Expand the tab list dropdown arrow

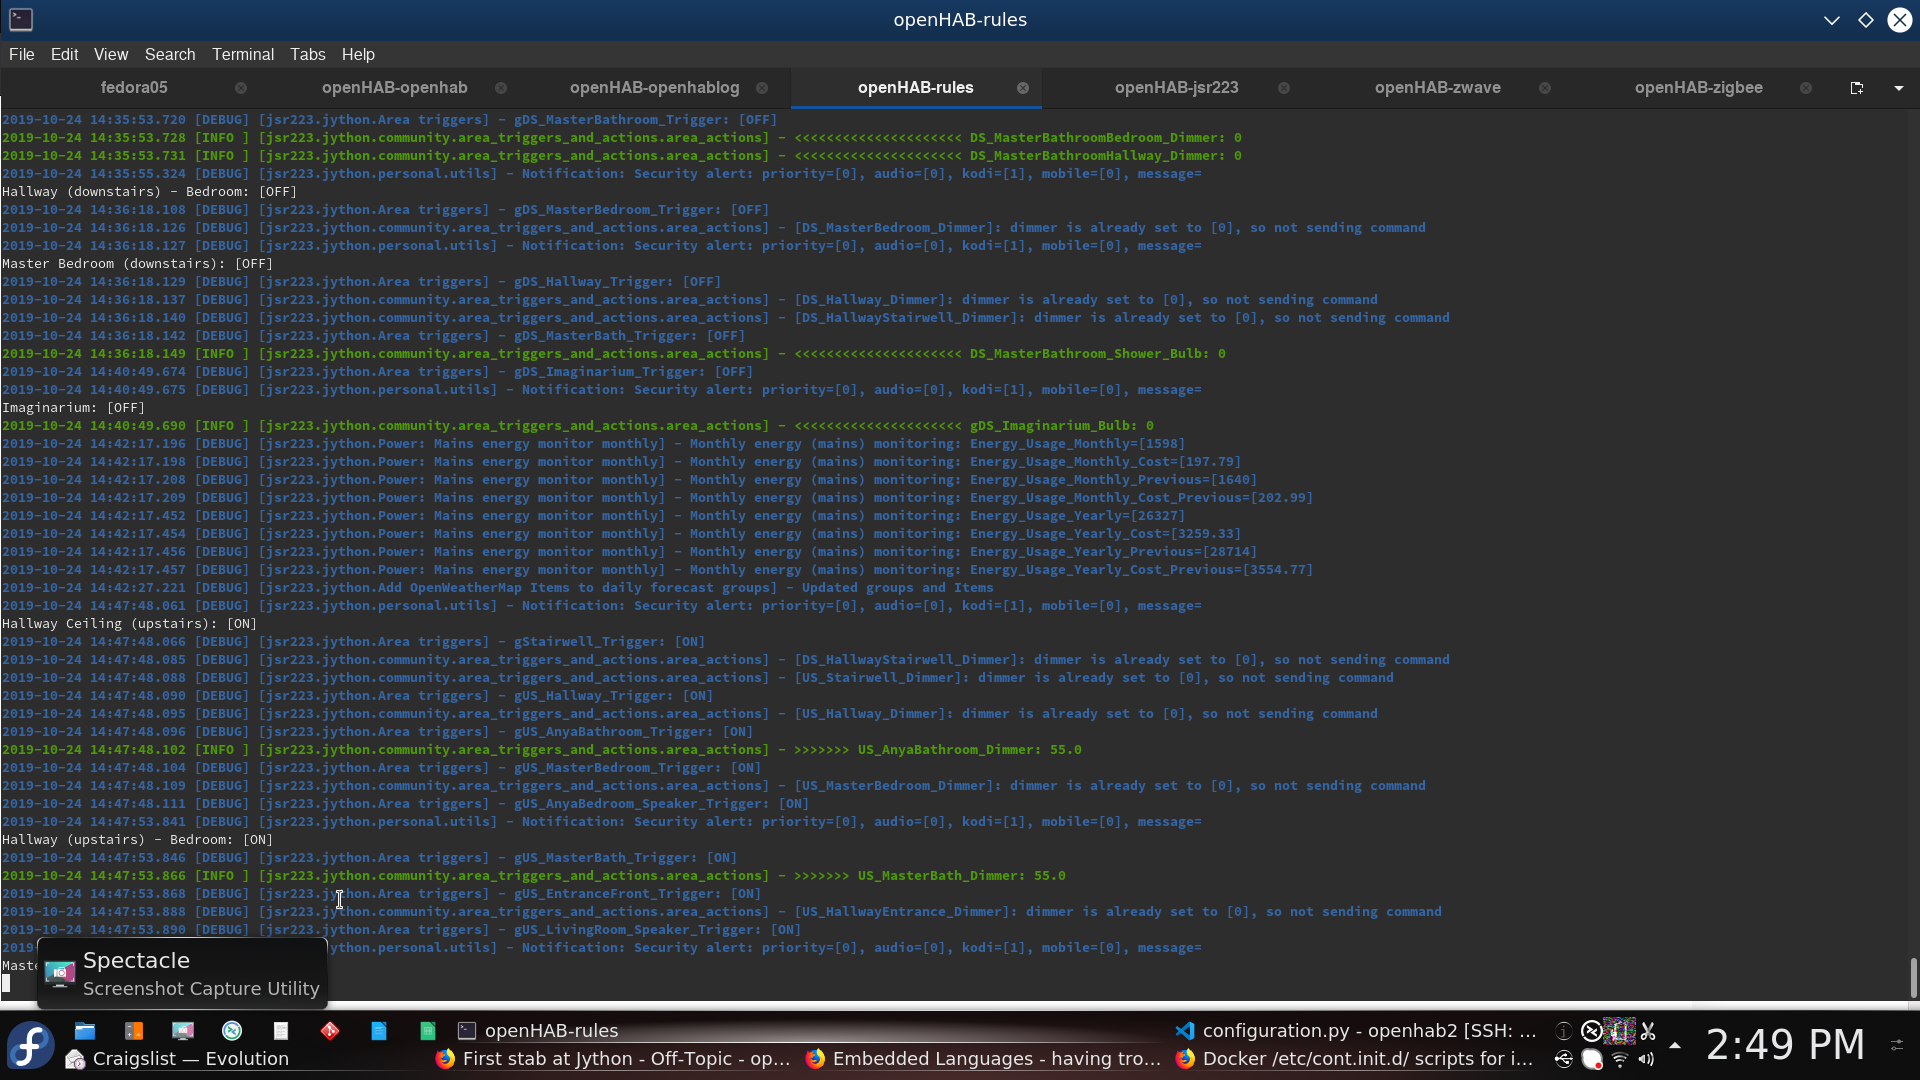click(x=1899, y=88)
